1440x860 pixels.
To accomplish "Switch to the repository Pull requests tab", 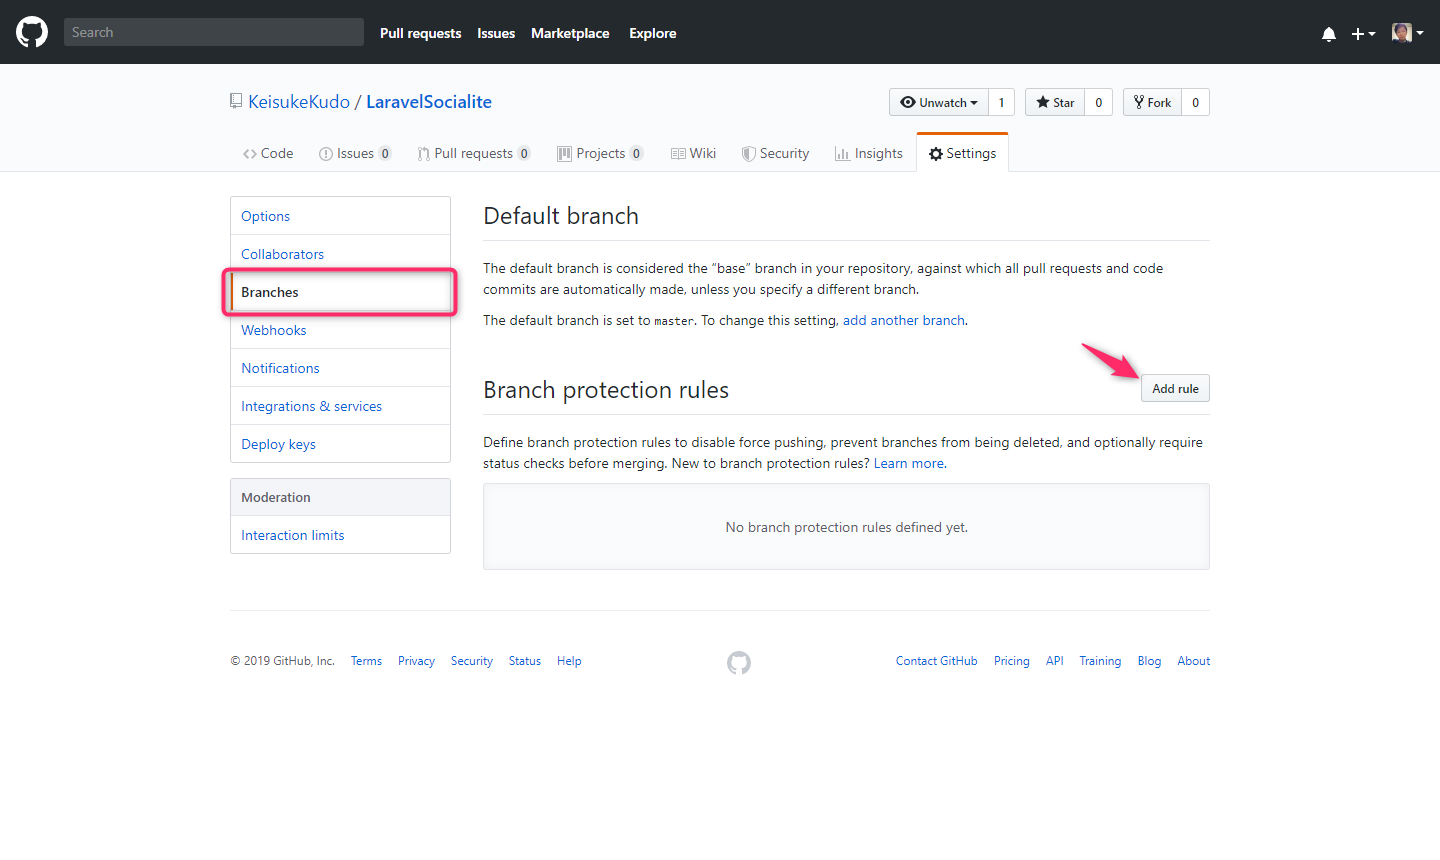I will pos(474,153).
